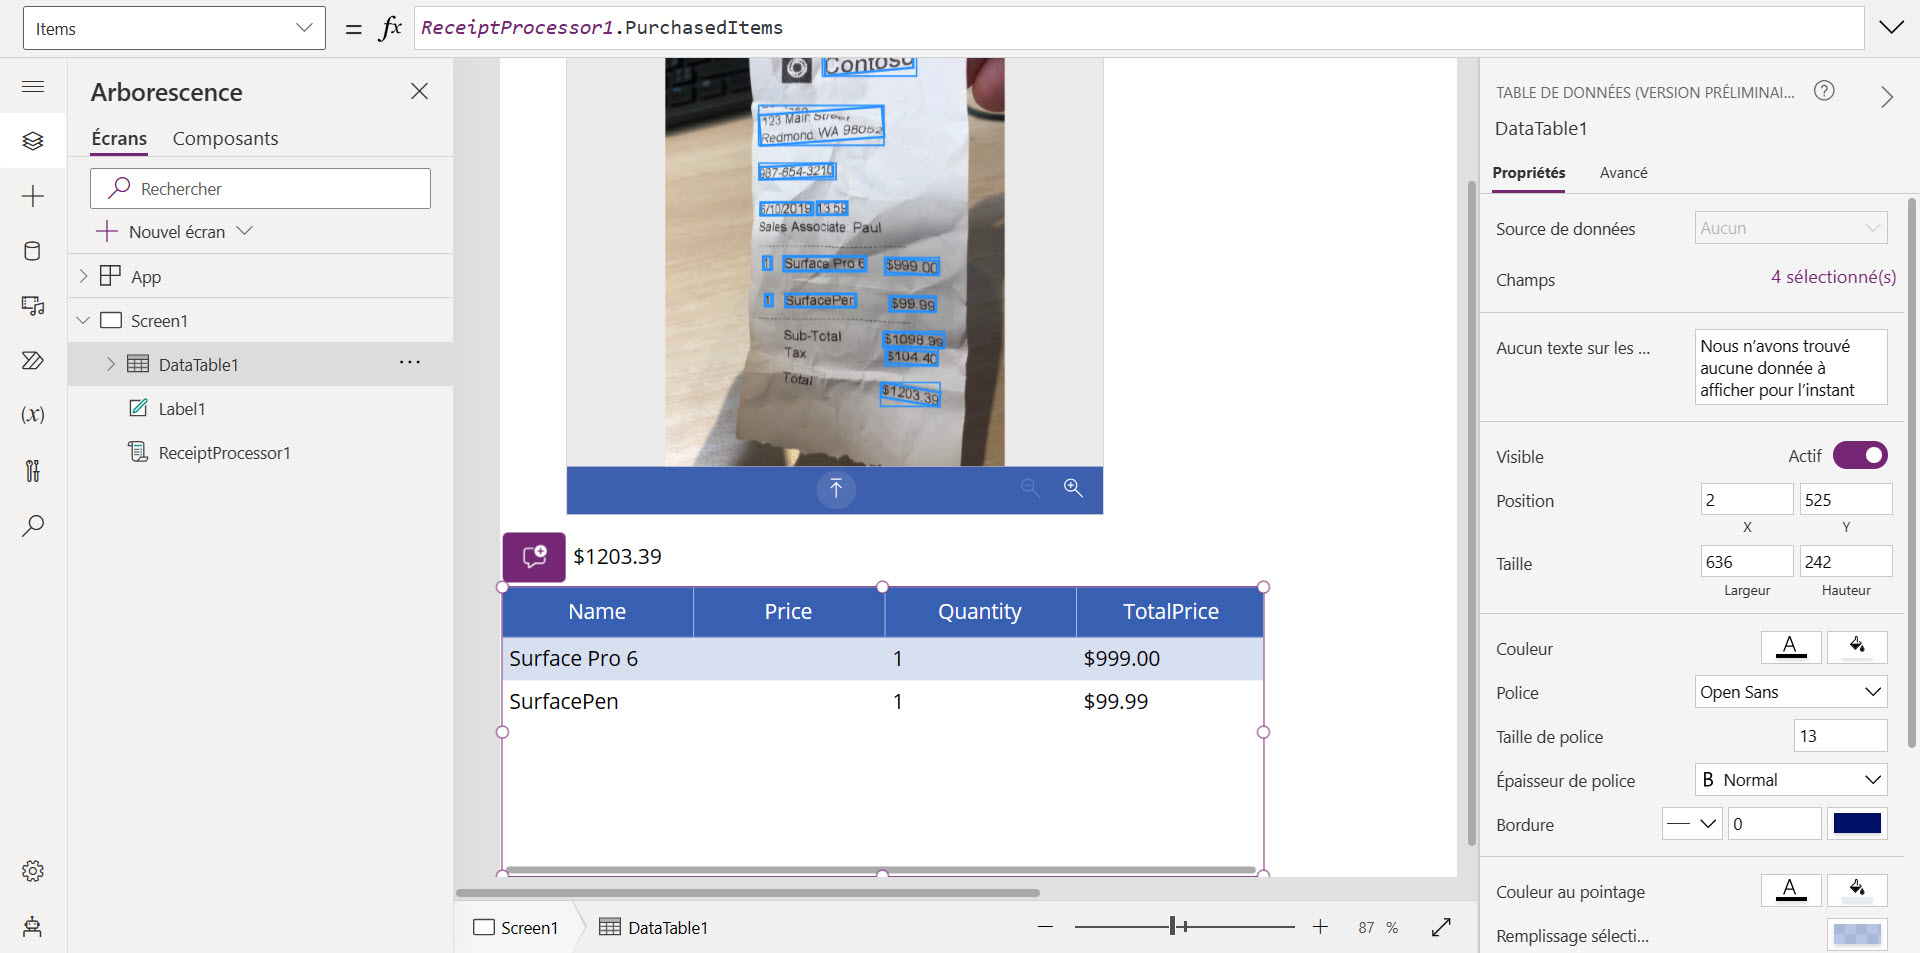1920x953 pixels.
Task: Click the Name column header
Action: pos(597,612)
